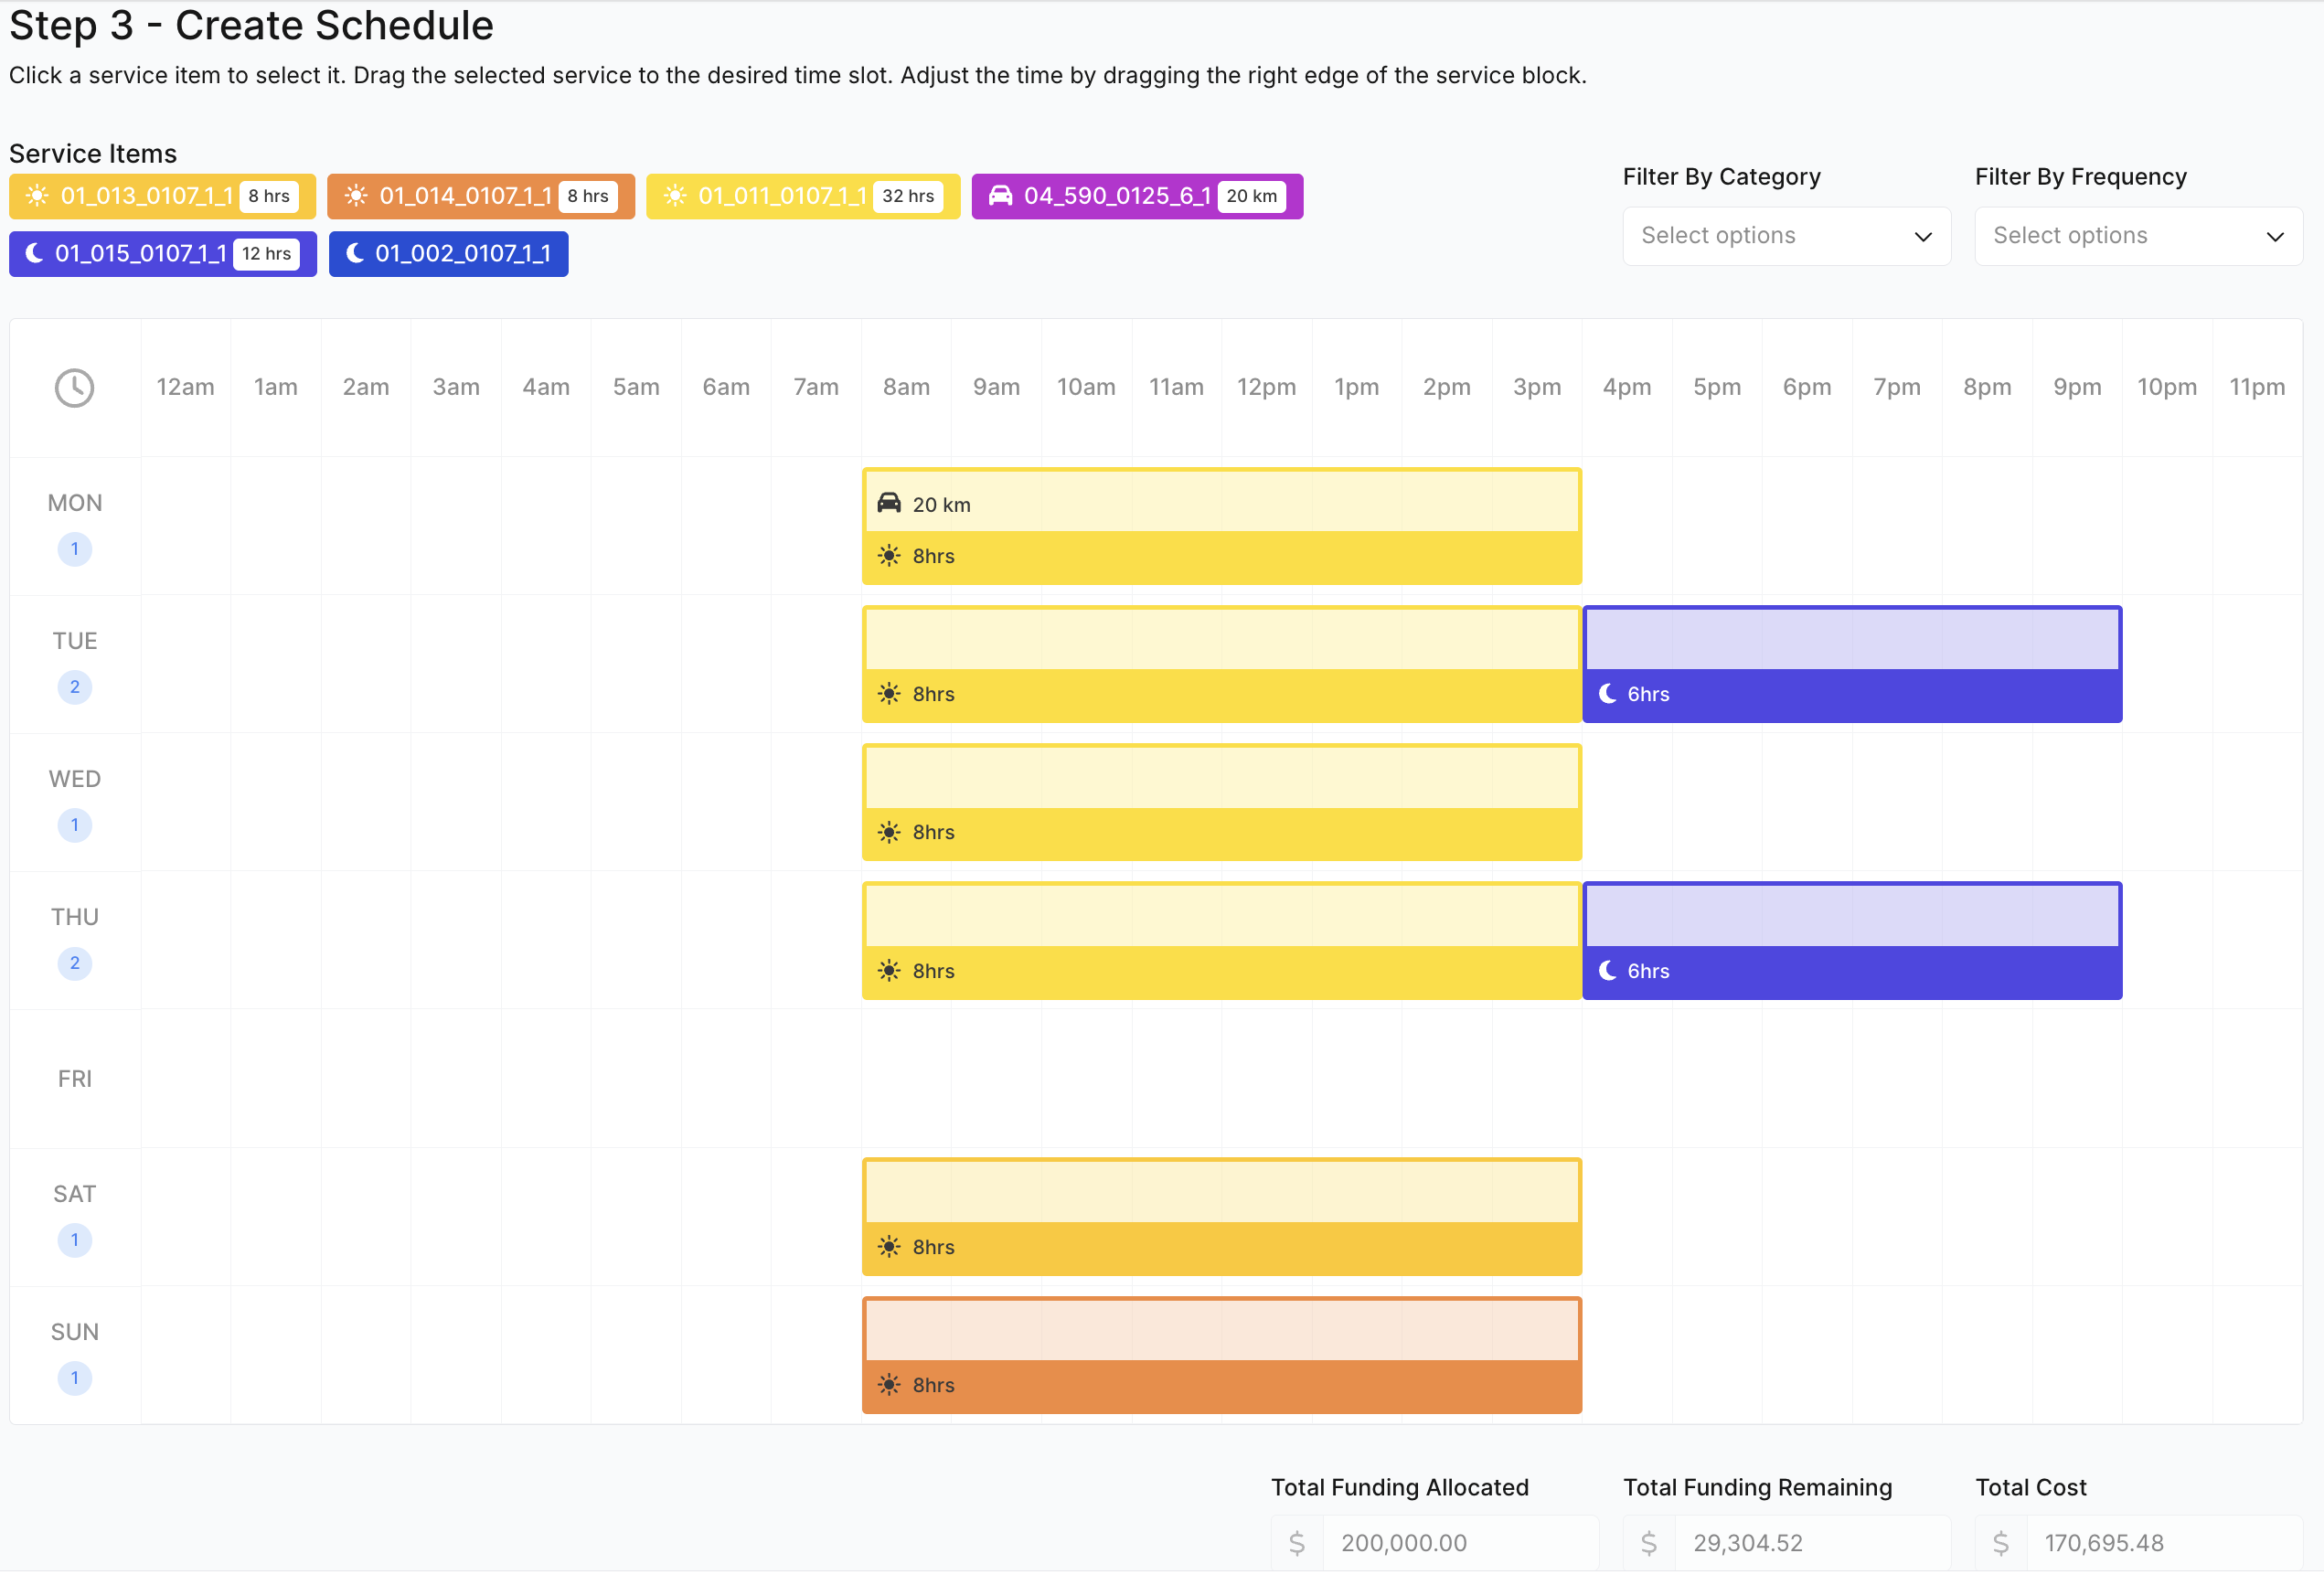The height and width of the screenshot is (1596, 2324).
Task: Click sun icon on 01_014_0107_1_1 chip
Action: [356, 196]
